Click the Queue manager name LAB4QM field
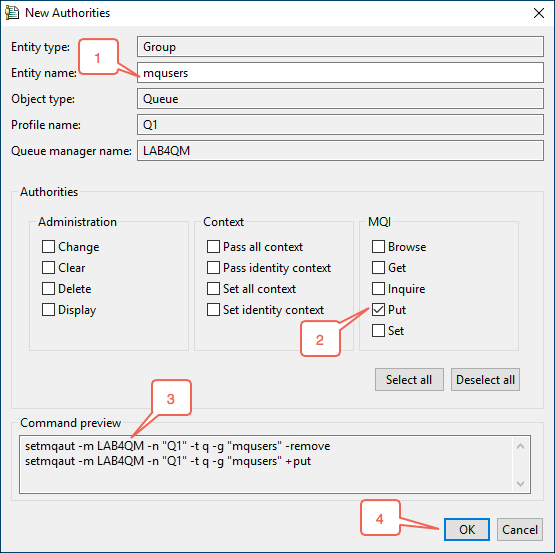555x553 pixels. [x=340, y=151]
